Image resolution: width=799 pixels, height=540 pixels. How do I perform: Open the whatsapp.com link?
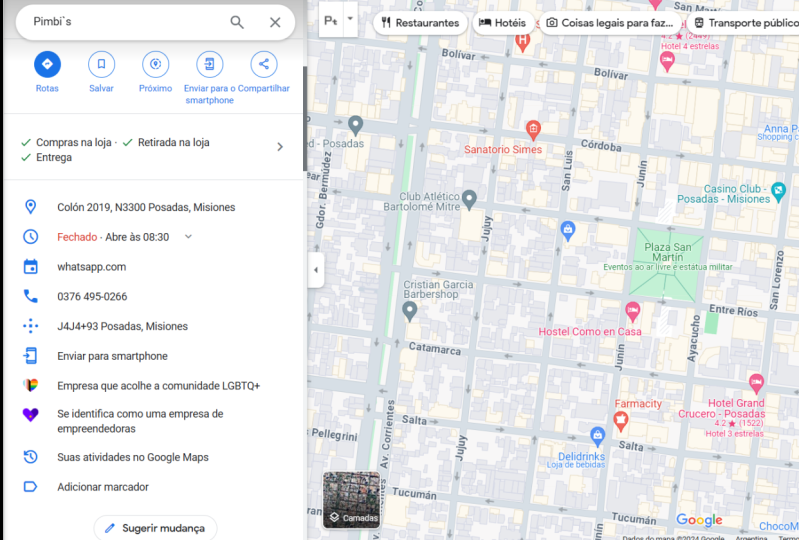(x=92, y=266)
